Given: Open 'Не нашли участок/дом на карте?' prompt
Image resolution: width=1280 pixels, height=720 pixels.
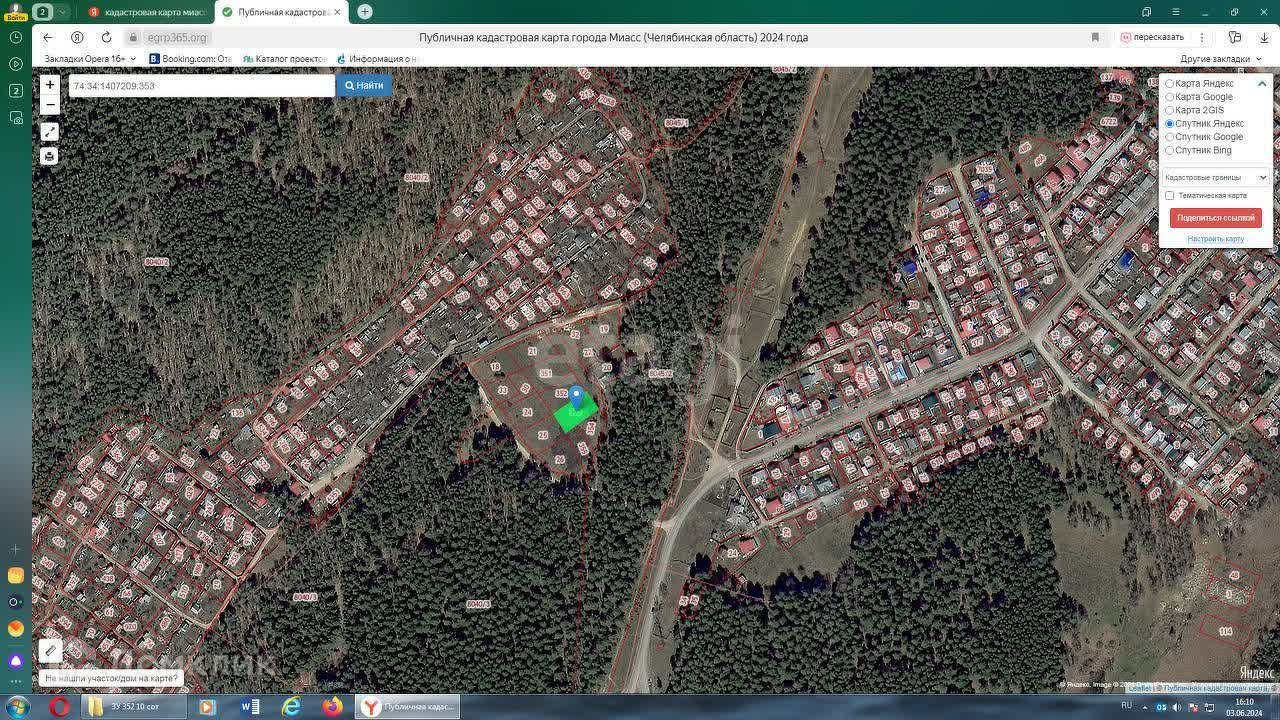Looking at the screenshot, I should [x=111, y=678].
